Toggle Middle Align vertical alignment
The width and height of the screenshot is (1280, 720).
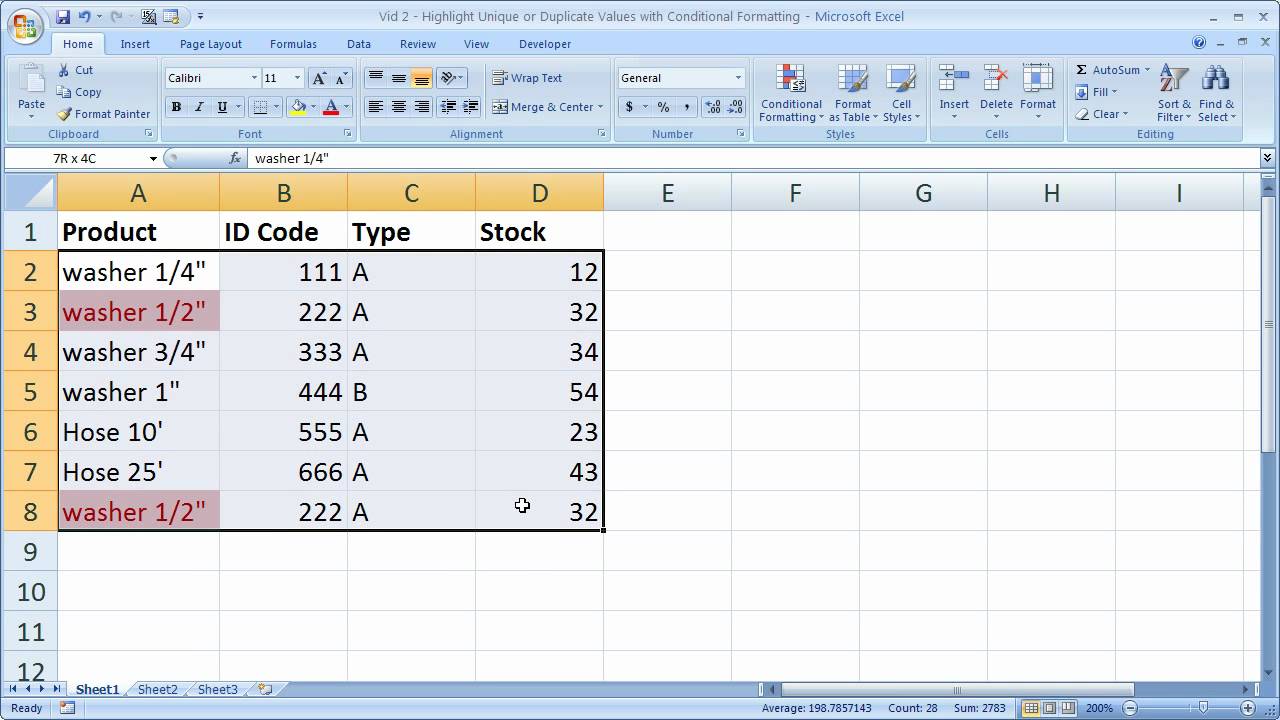[x=399, y=78]
